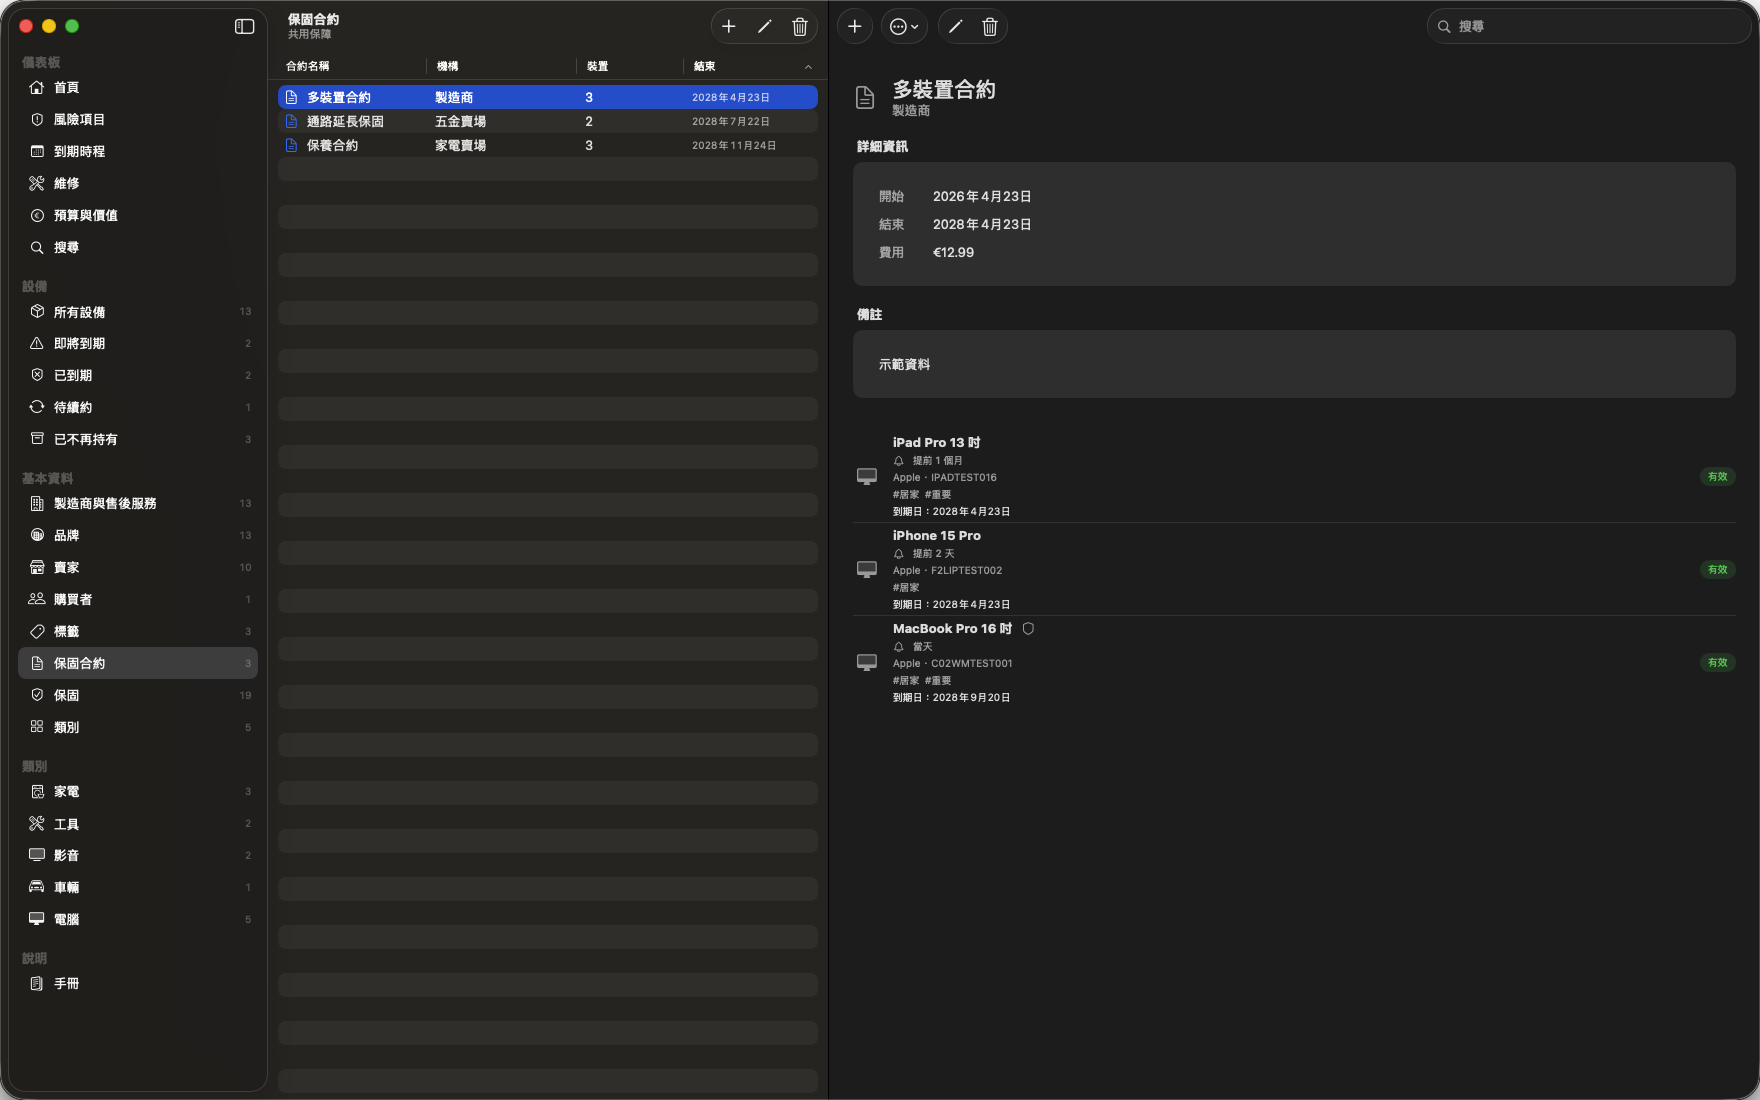Show 所有設備 list

(x=138, y=312)
